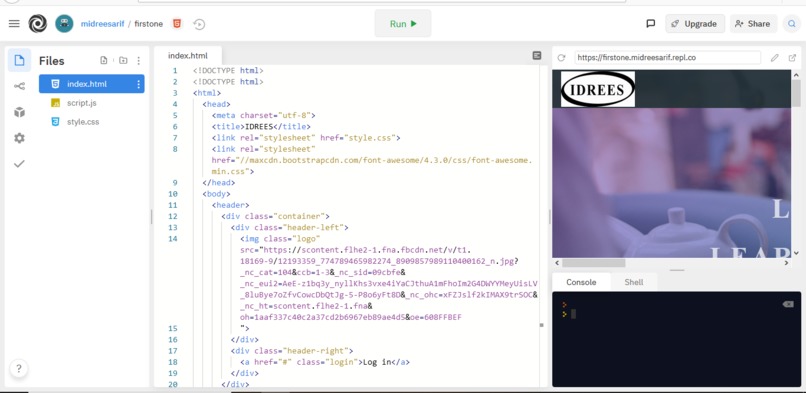The width and height of the screenshot is (806, 393).
Task: Click the header-right div code line
Action: tap(292, 351)
